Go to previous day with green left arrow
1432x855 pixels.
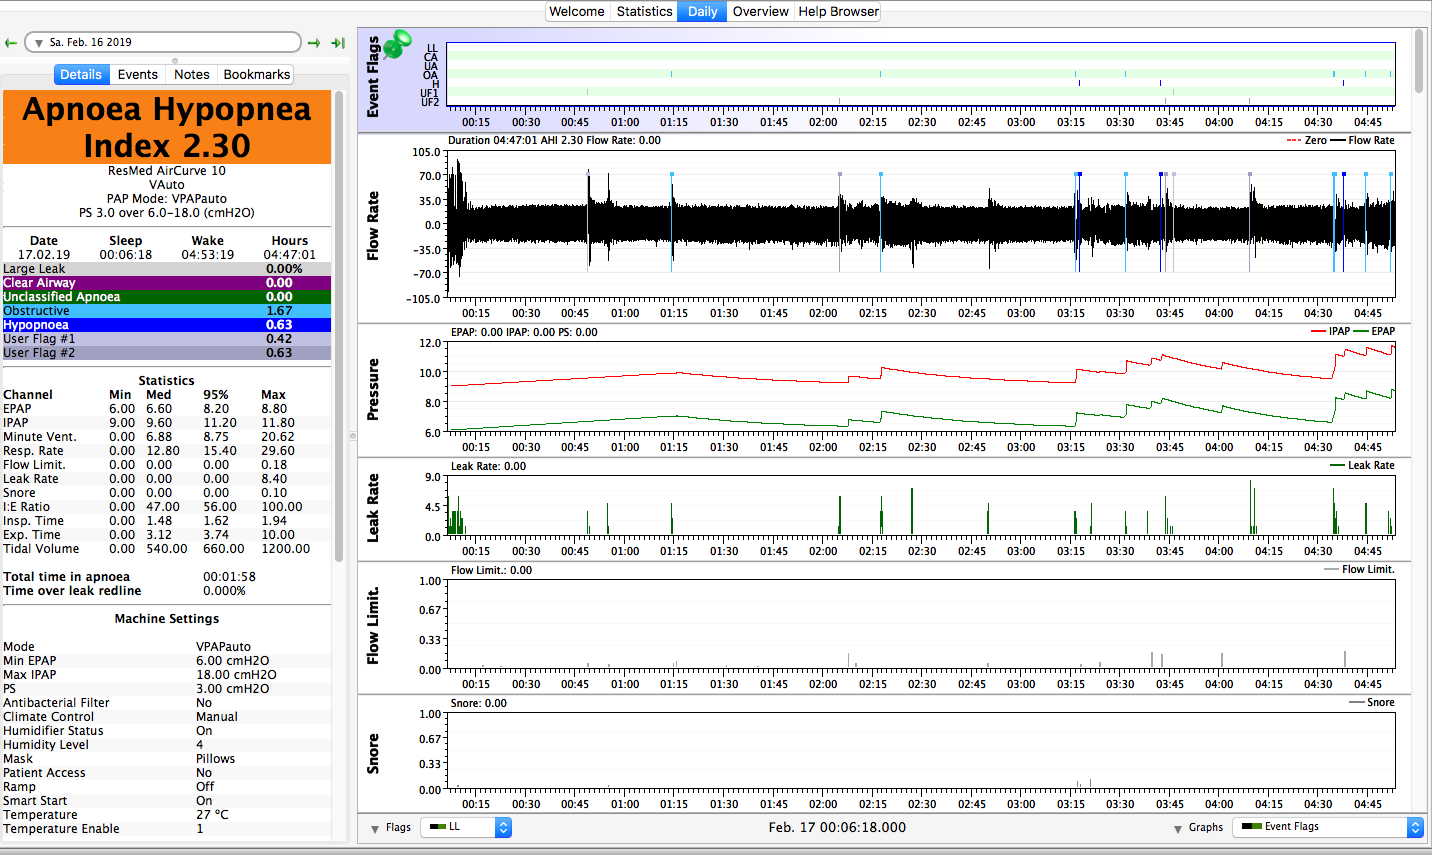pyautogui.click(x=11, y=43)
